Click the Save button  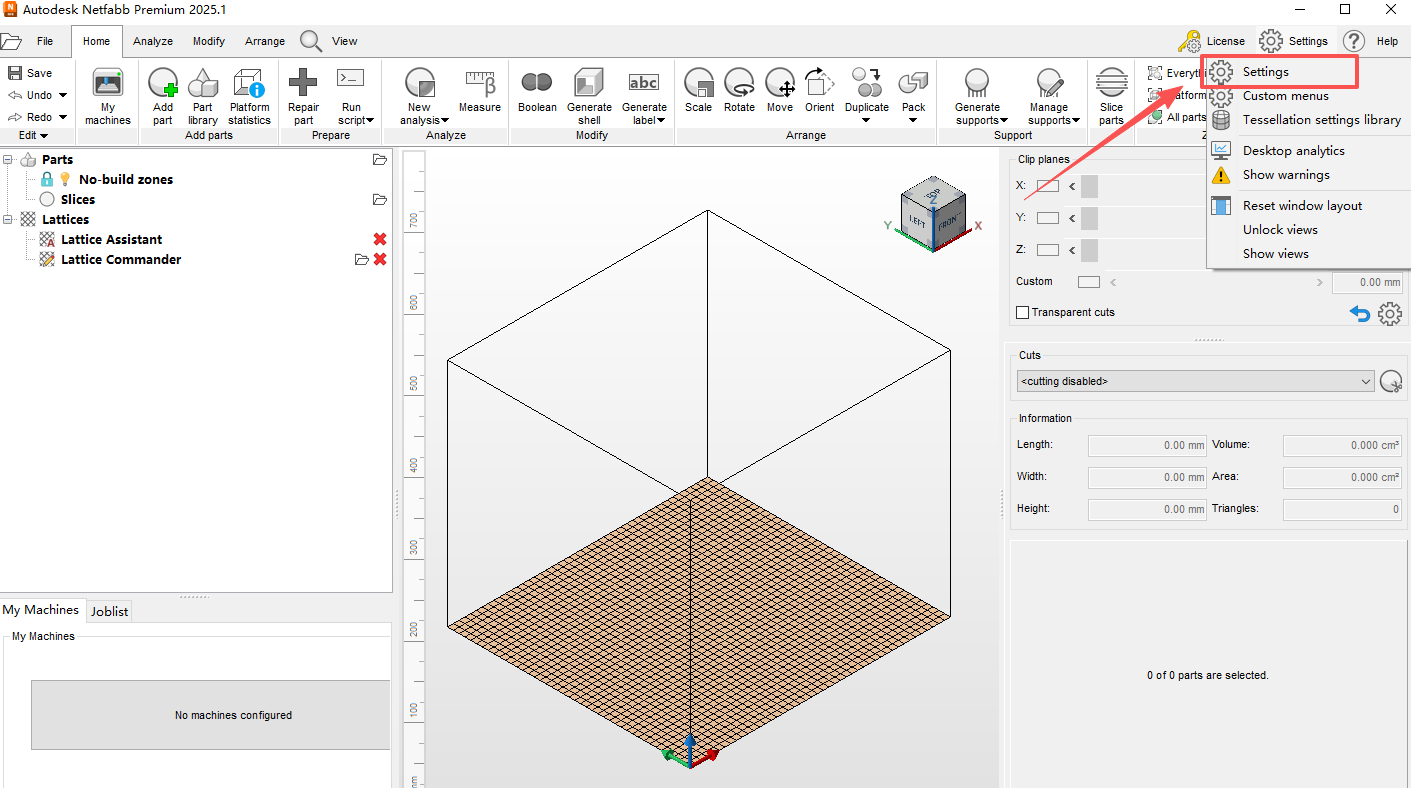30,73
